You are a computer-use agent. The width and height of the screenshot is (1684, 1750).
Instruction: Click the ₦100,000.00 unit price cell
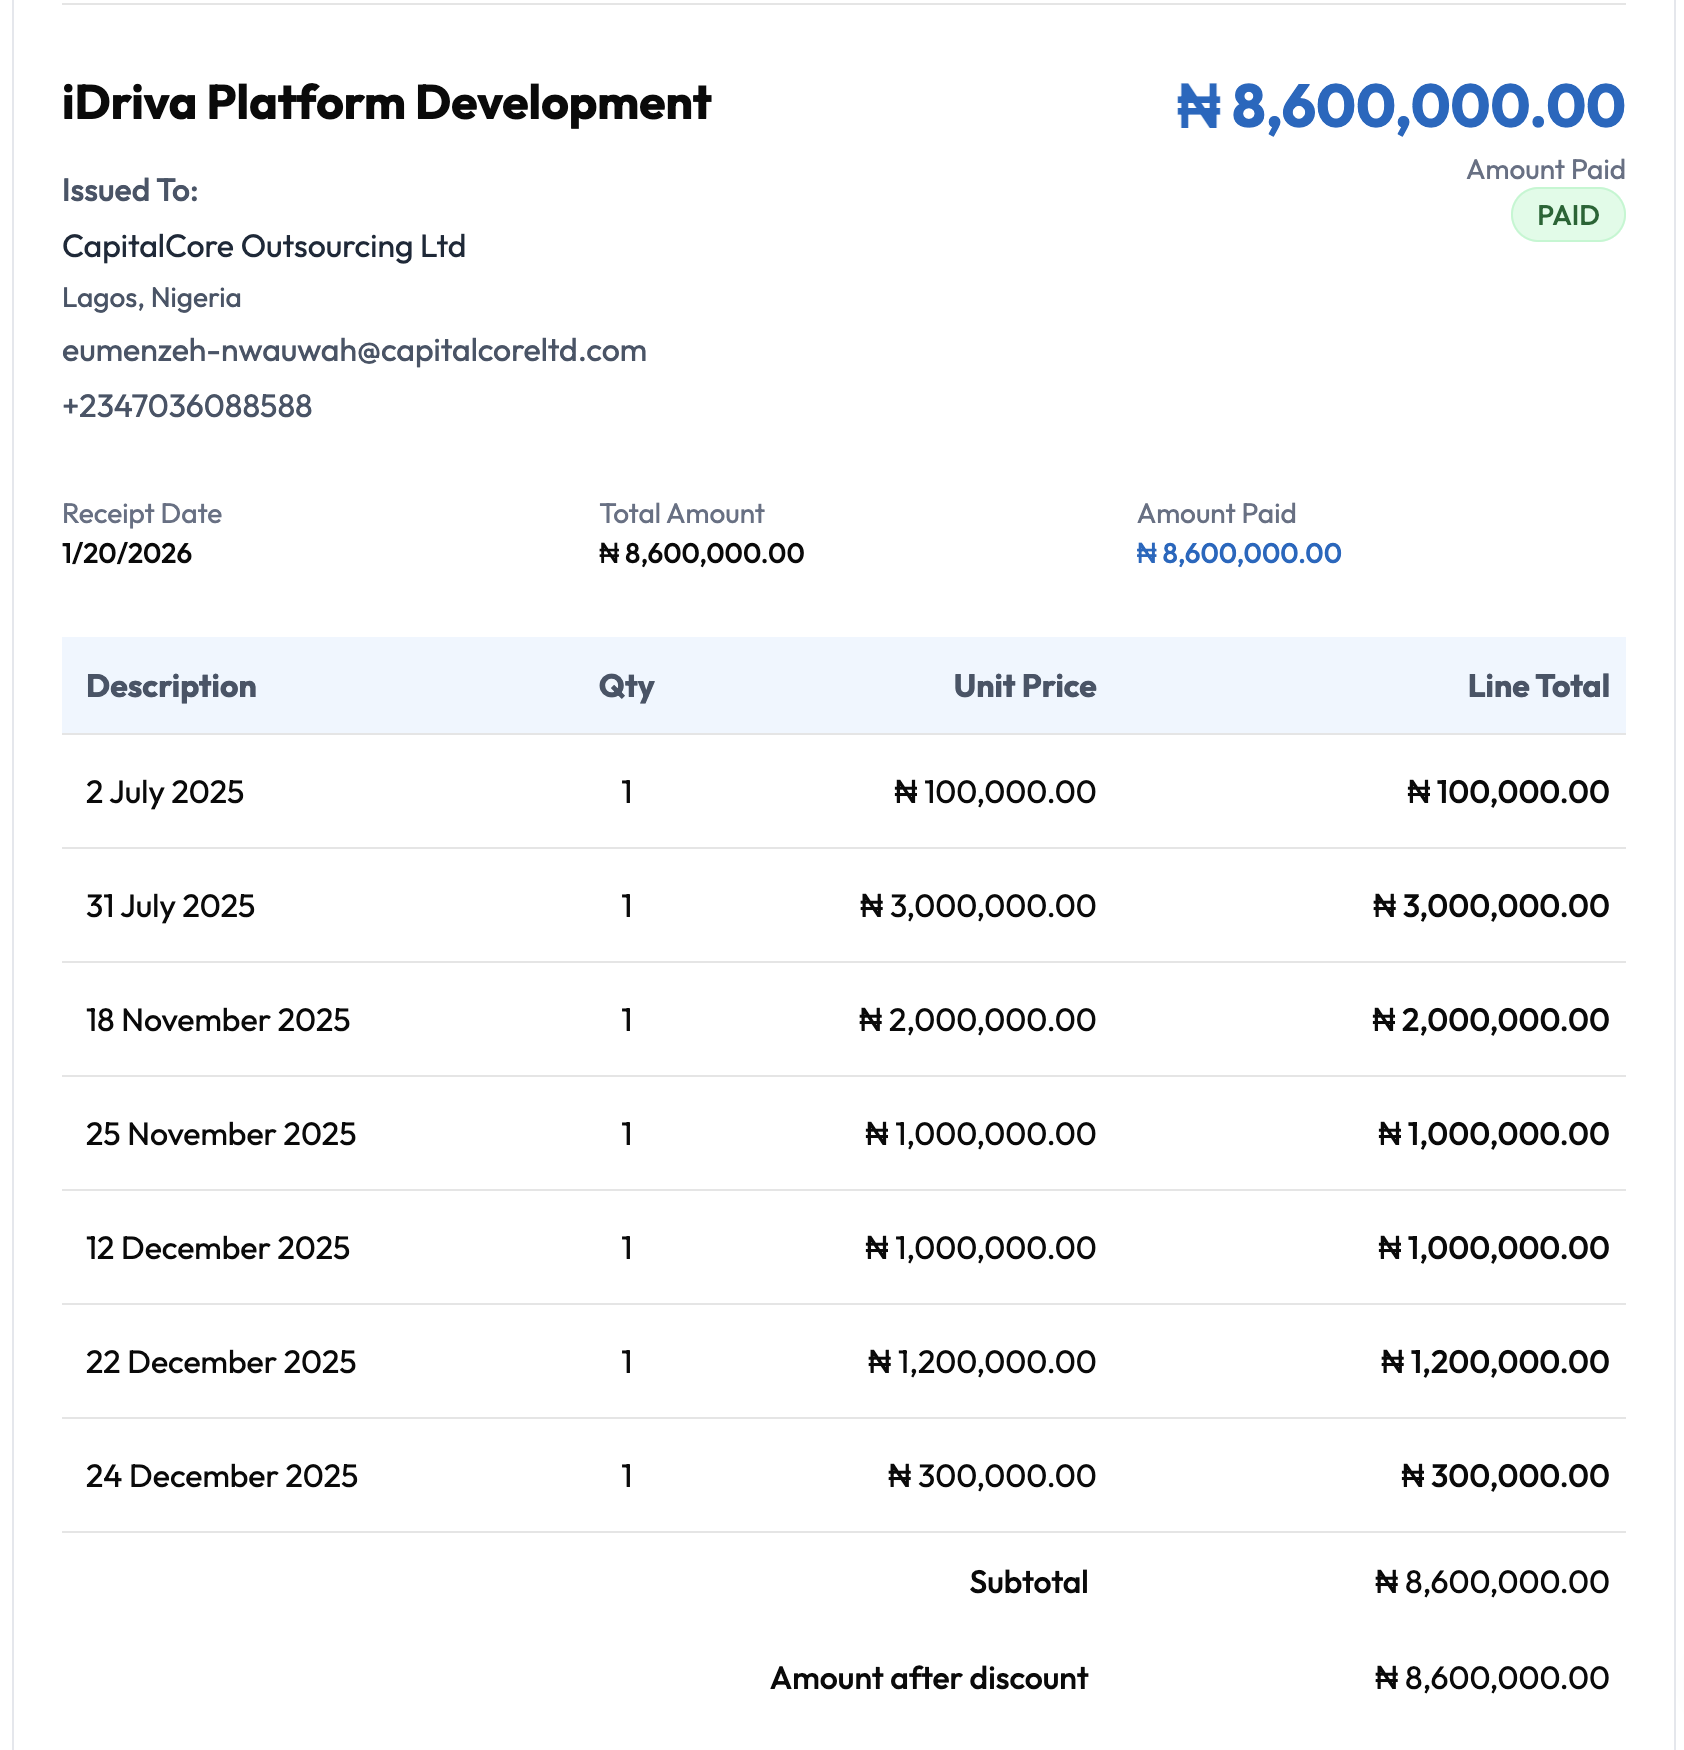point(995,792)
